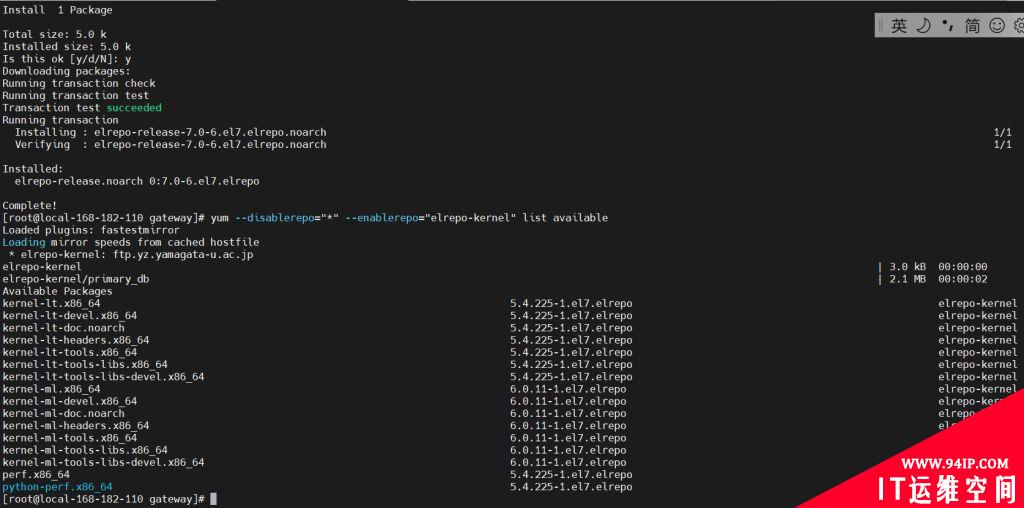Select the kernel-lt-devel.x86_64 package name
This screenshot has height=508, width=1024.
[70, 315]
